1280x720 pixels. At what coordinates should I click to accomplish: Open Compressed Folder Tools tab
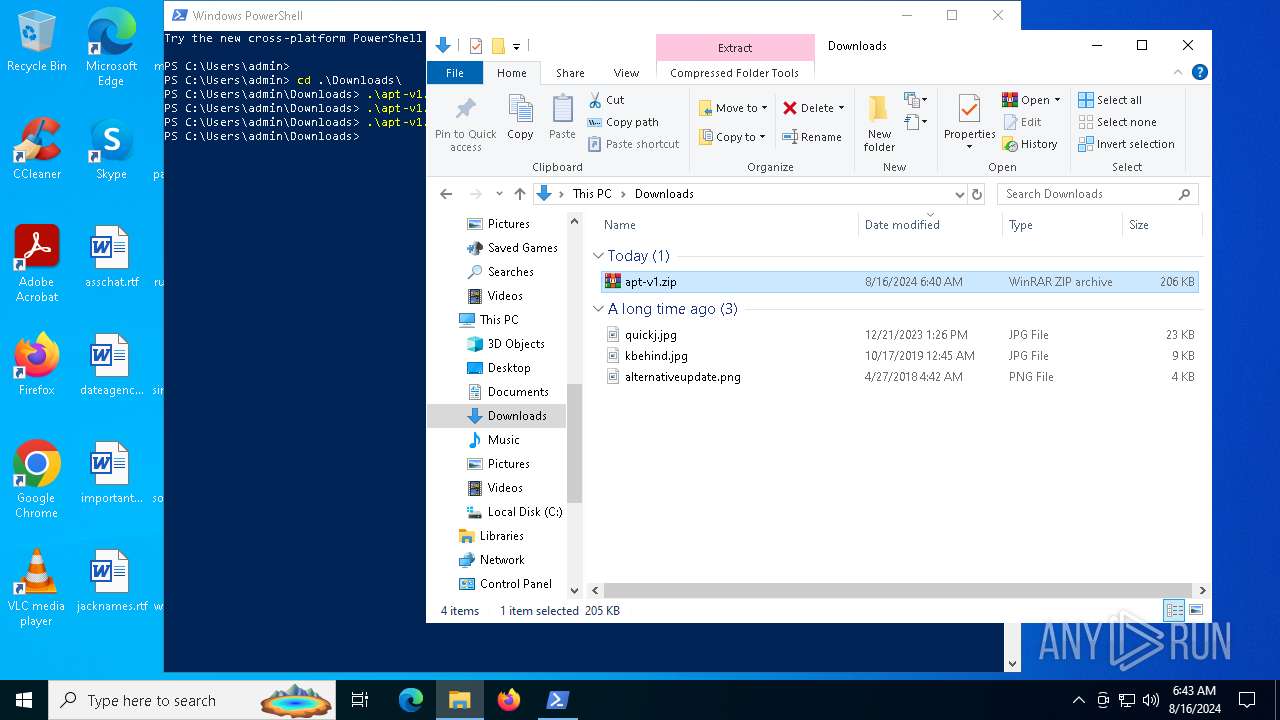pyautogui.click(x=734, y=73)
